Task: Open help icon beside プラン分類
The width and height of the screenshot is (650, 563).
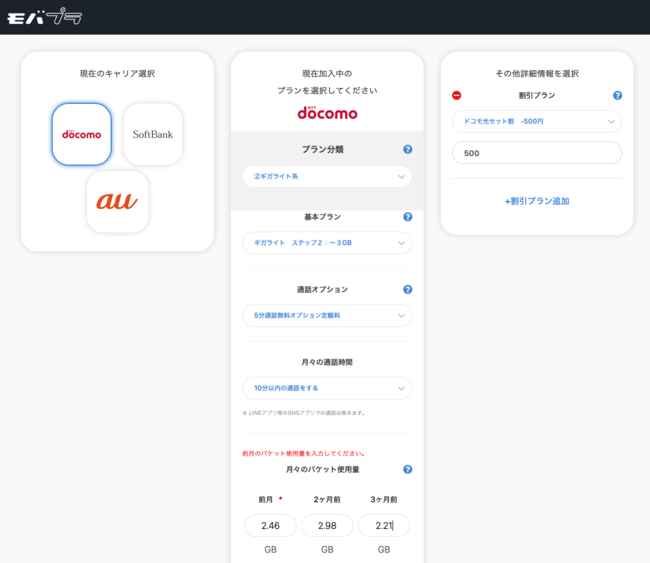Action: click(x=407, y=149)
